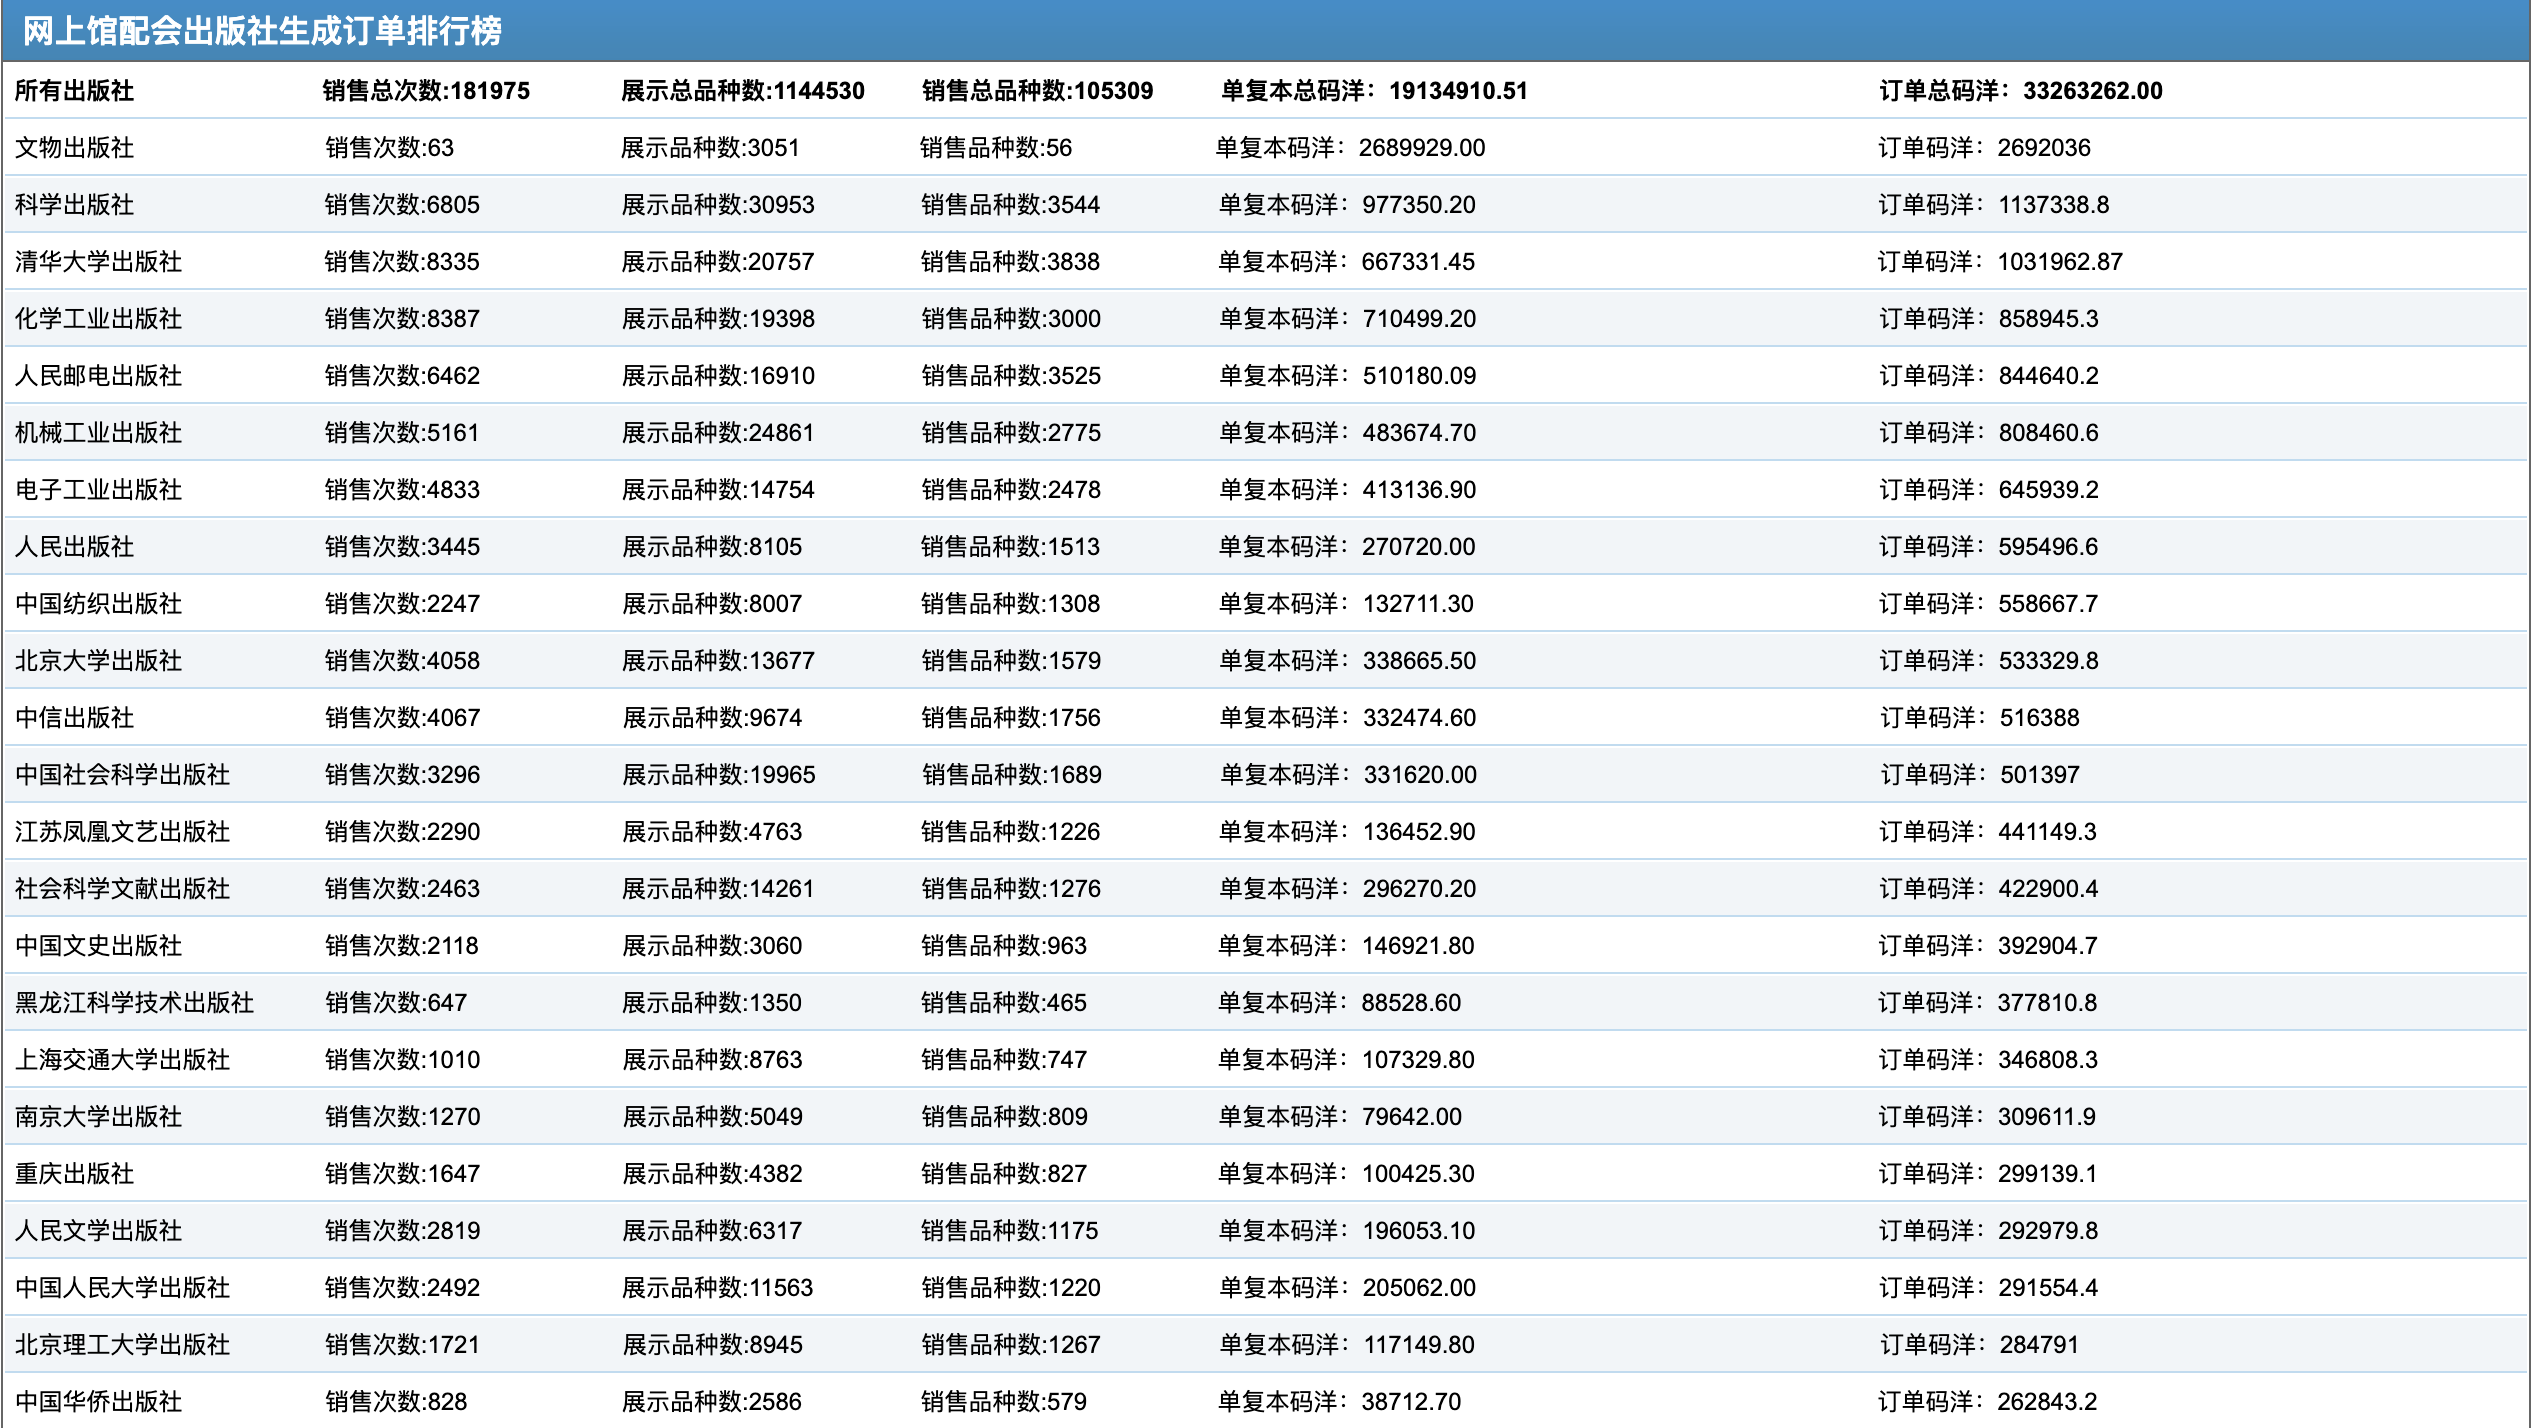This screenshot has height=1428, width=2532.
Task: Select the 清华大学出版社 row
Action: (x=99, y=262)
